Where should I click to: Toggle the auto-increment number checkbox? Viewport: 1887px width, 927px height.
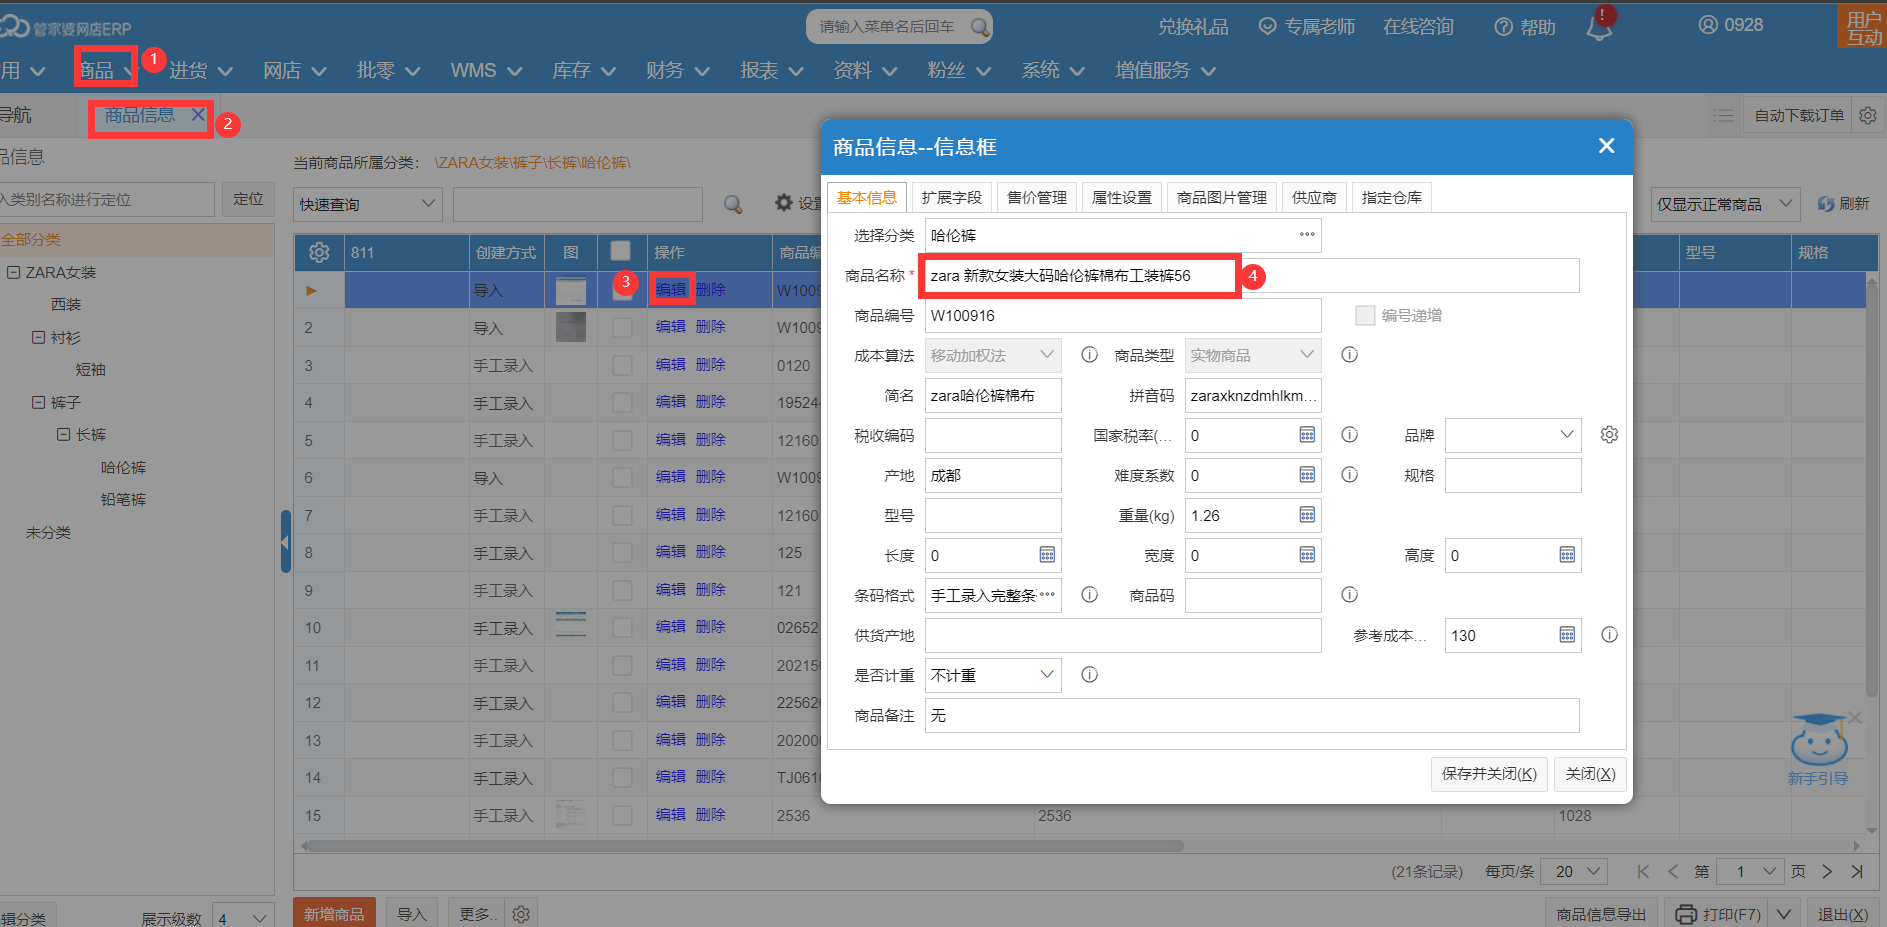click(1365, 316)
